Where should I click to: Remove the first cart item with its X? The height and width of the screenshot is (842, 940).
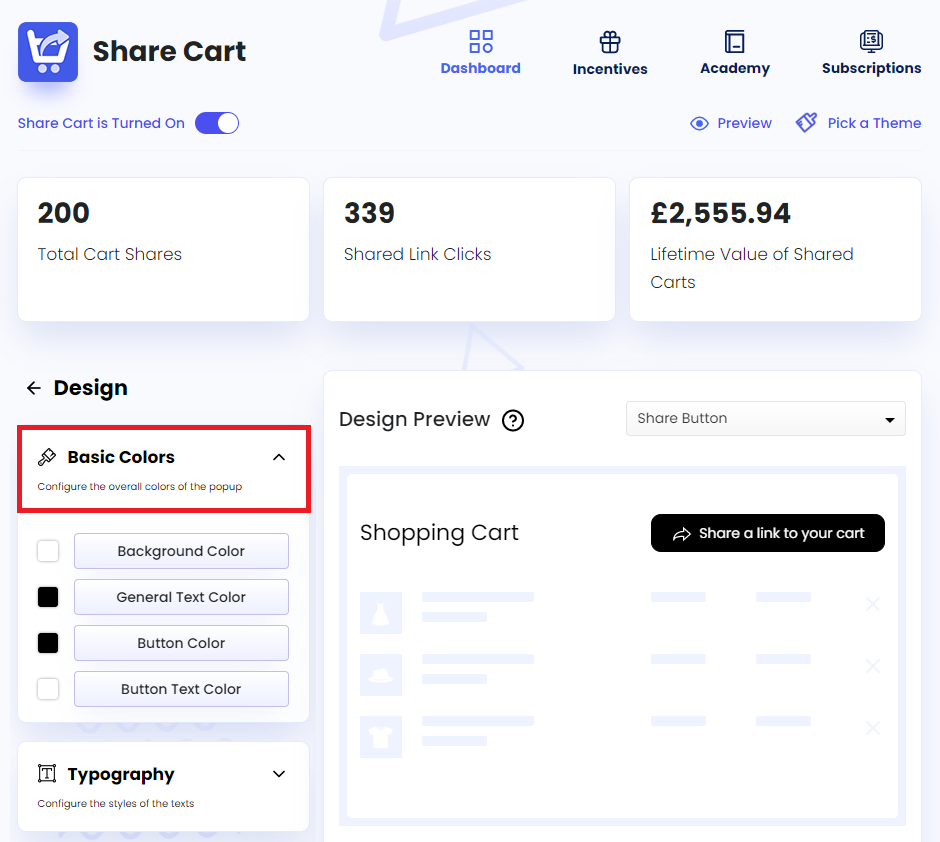(x=872, y=604)
